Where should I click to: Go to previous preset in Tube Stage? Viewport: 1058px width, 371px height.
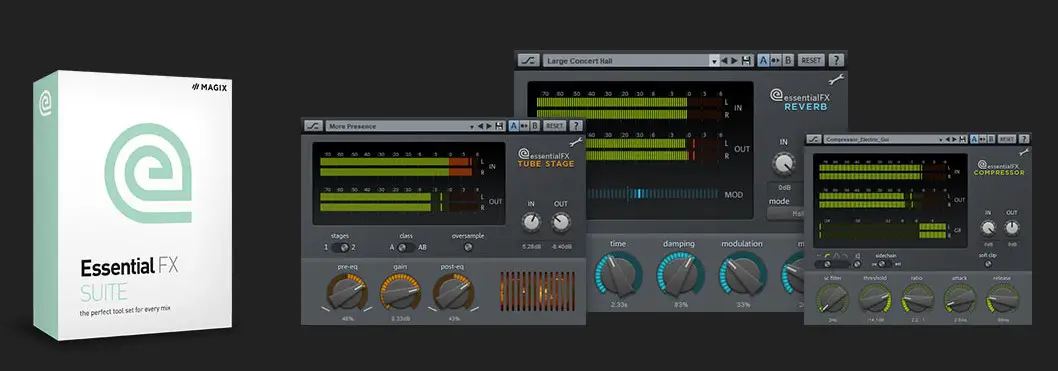tap(480, 125)
